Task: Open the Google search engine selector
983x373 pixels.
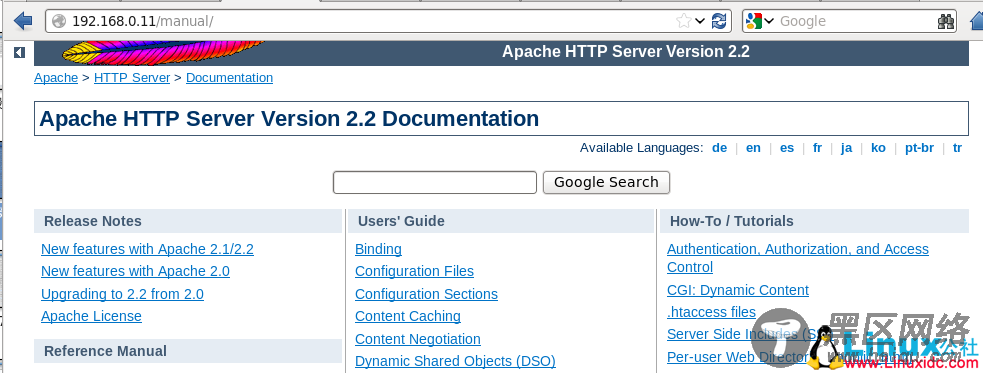Action: pos(759,21)
